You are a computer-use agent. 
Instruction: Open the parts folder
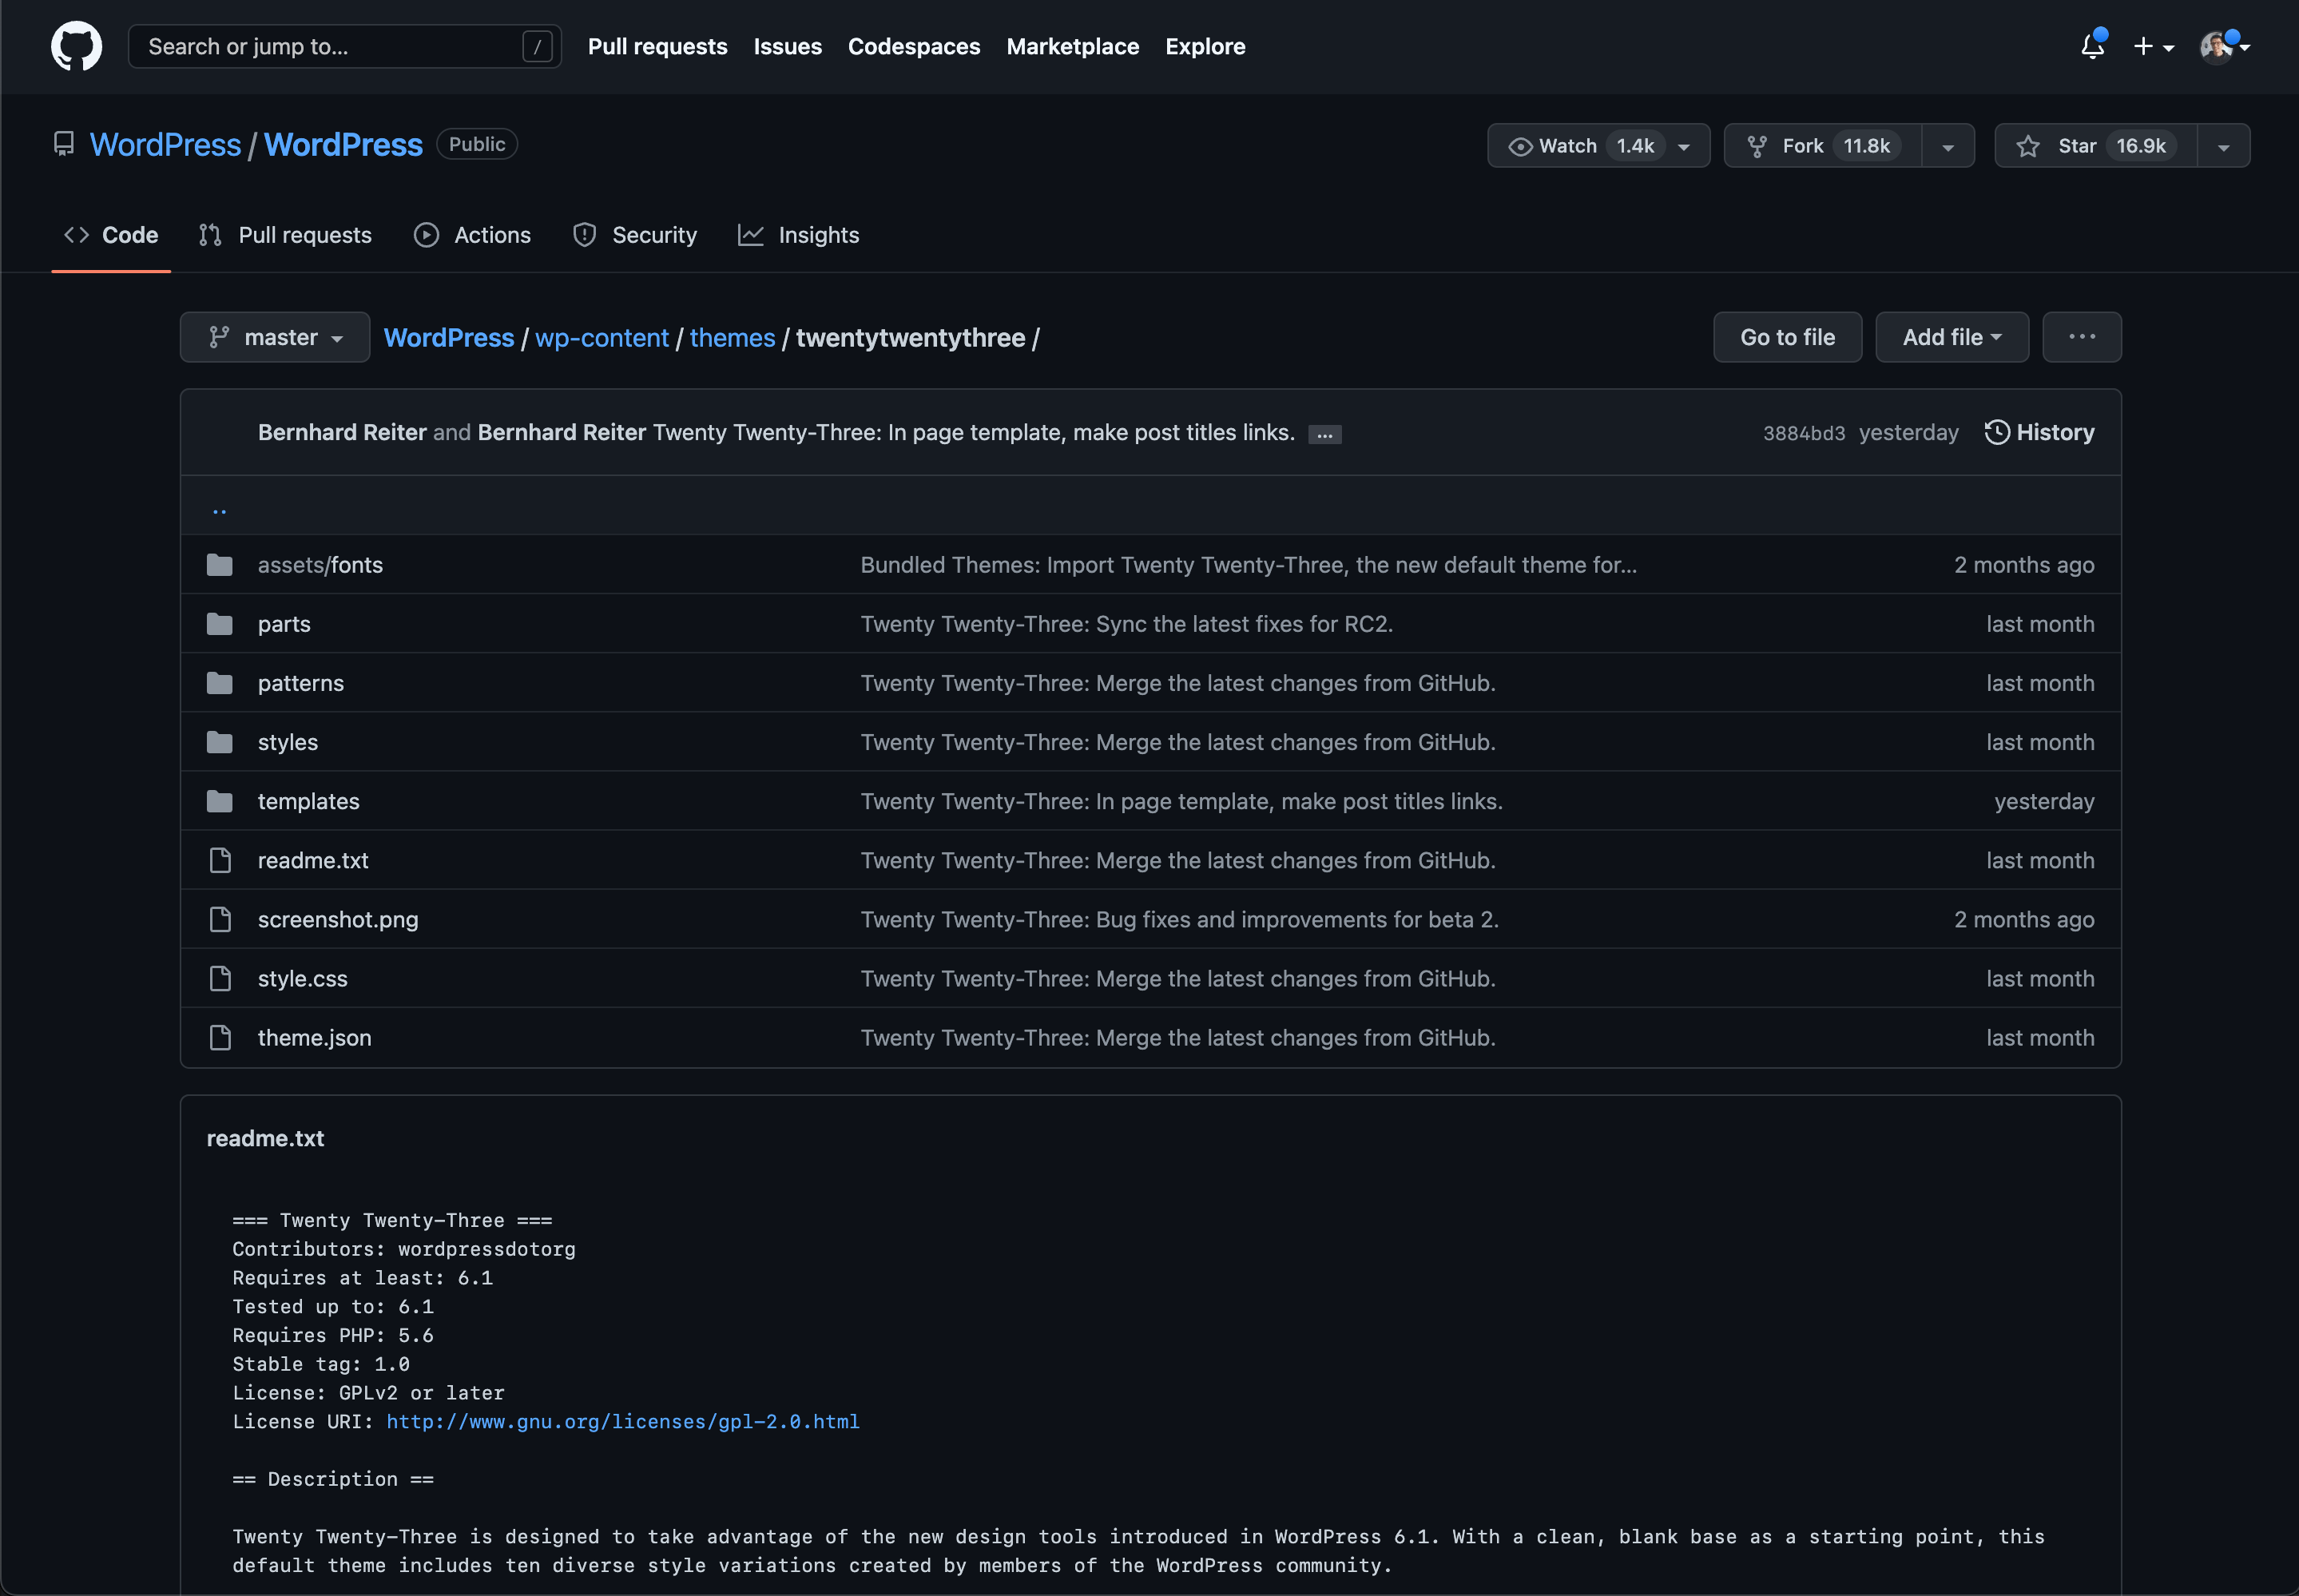click(x=284, y=624)
